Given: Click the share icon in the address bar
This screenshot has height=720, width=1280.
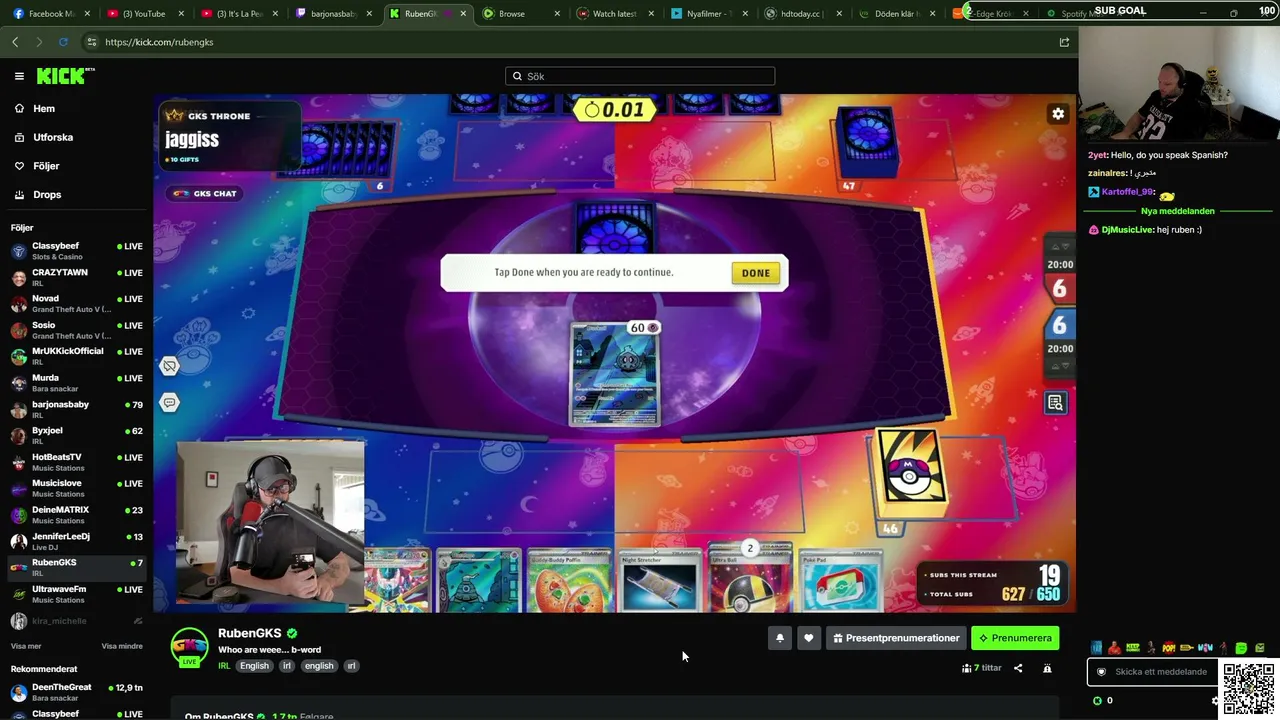Looking at the screenshot, I should click(1064, 42).
